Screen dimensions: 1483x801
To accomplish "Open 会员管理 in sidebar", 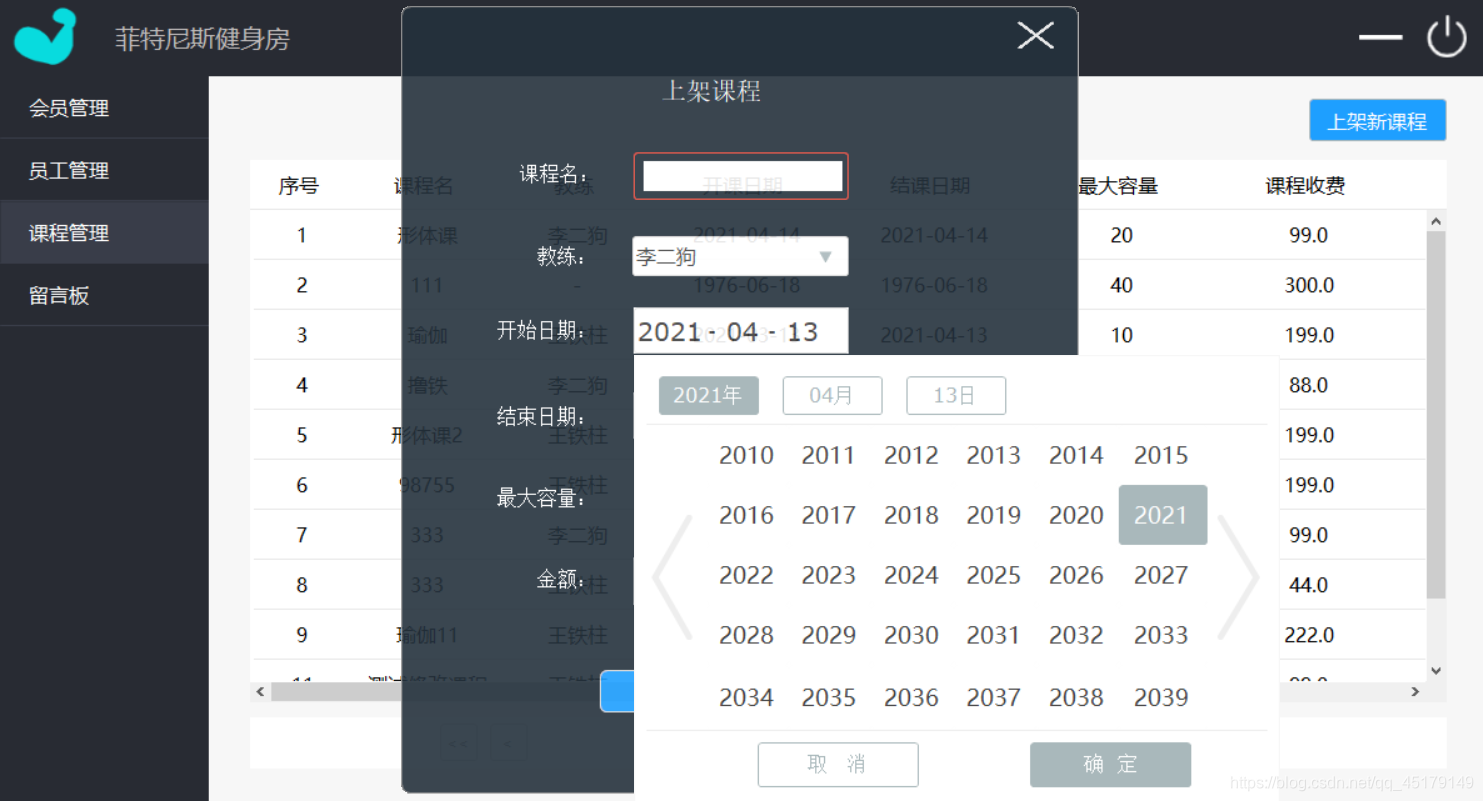I will tap(104, 108).
